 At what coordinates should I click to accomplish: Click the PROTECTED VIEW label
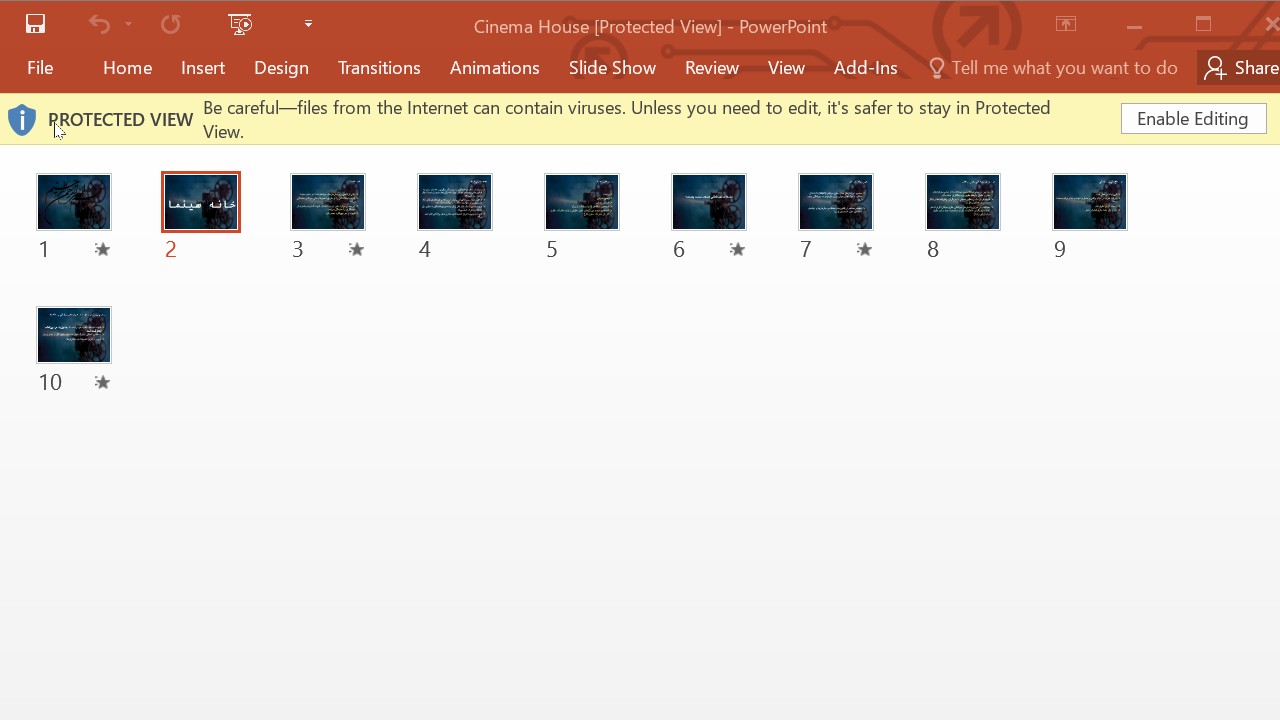click(x=120, y=120)
